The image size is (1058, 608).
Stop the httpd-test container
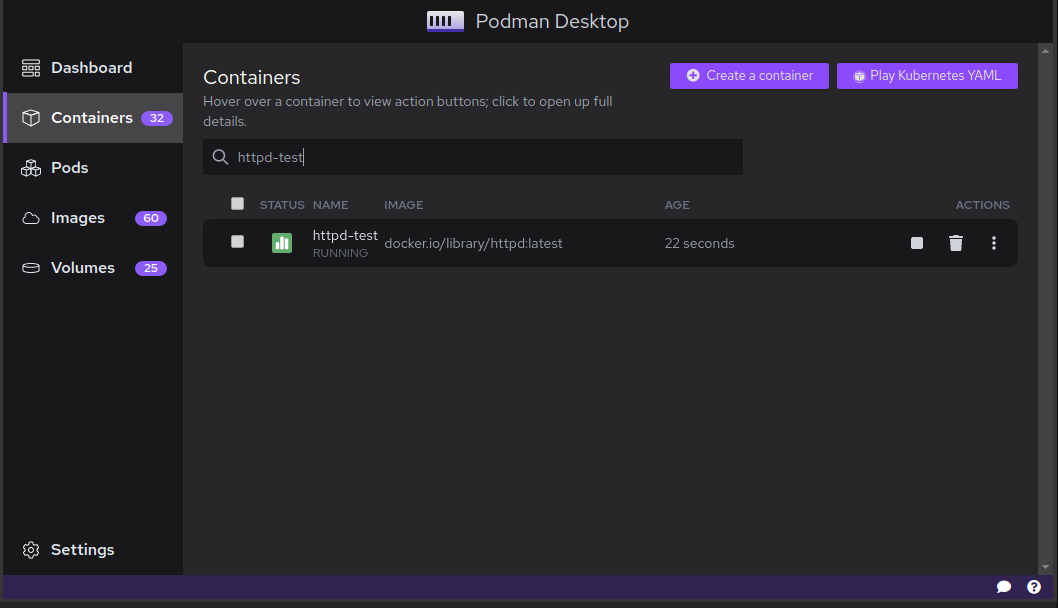[x=916, y=242]
